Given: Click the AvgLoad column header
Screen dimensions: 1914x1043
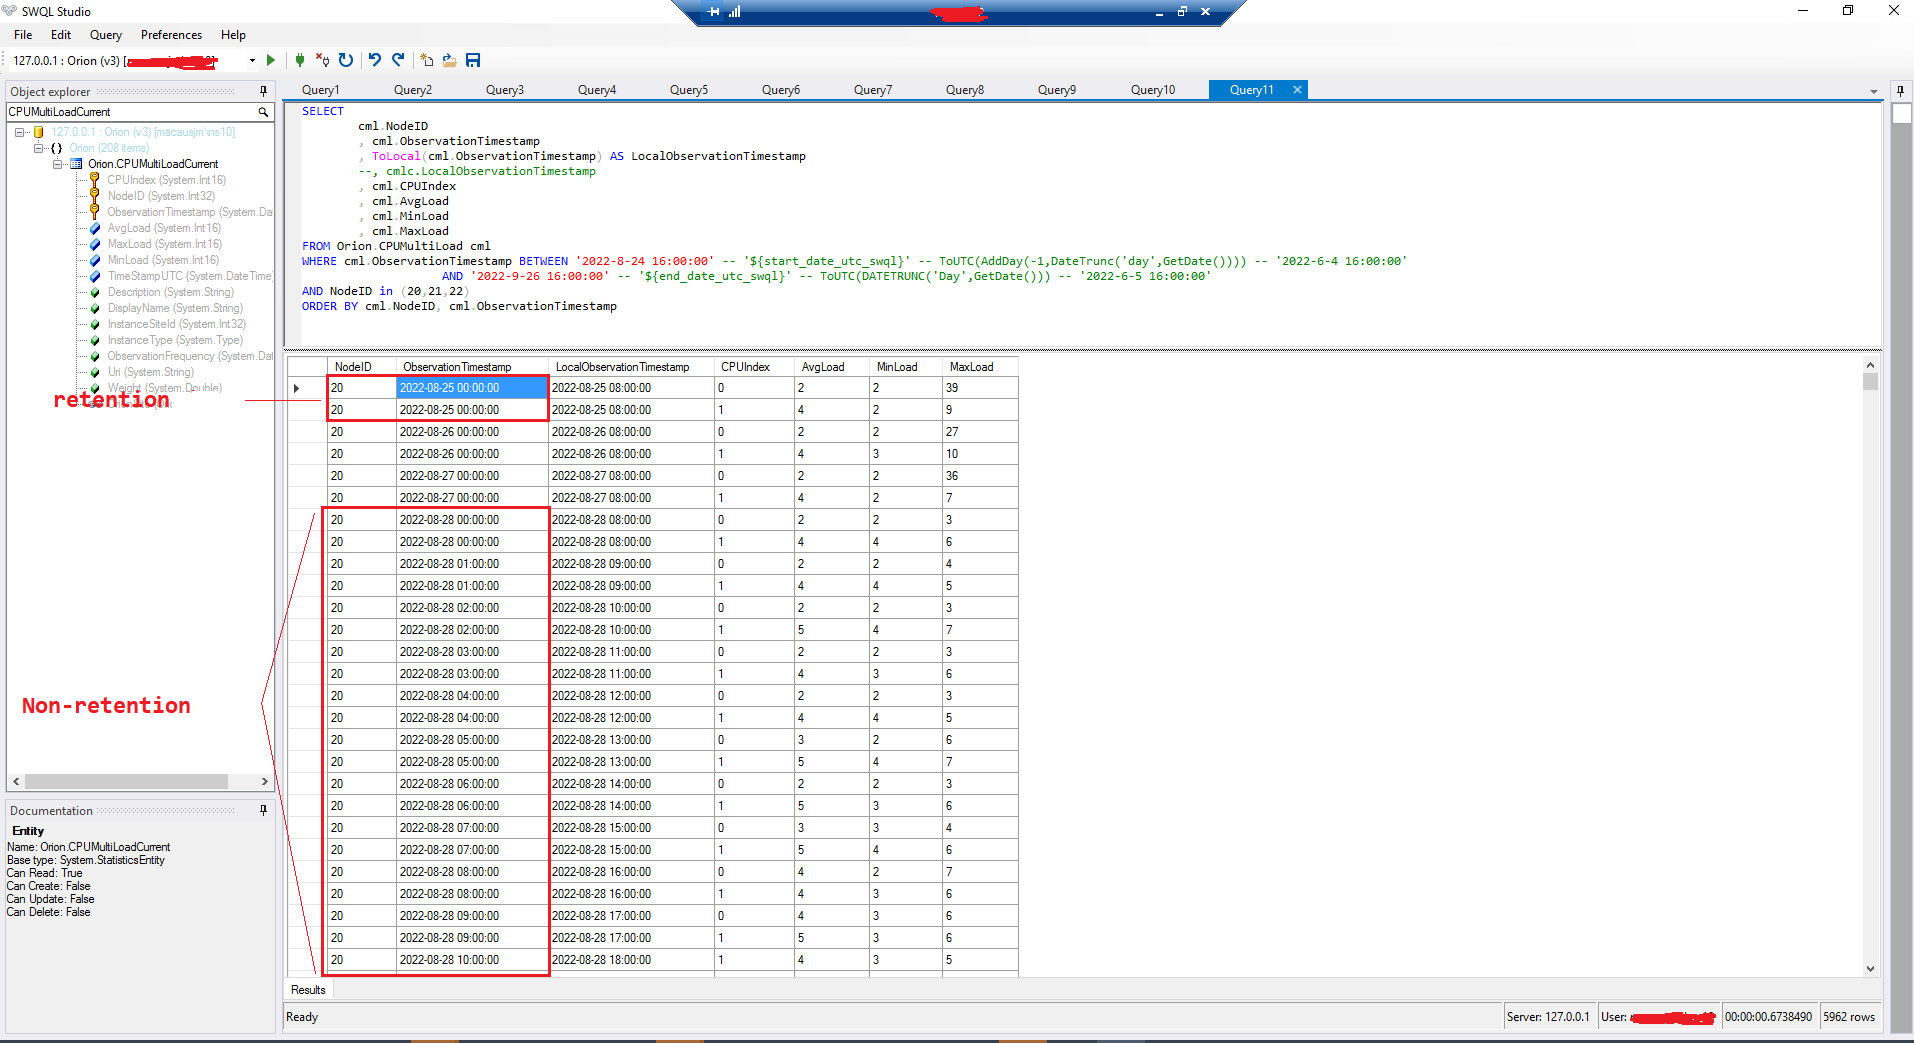Looking at the screenshot, I should (x=822, y=367).
